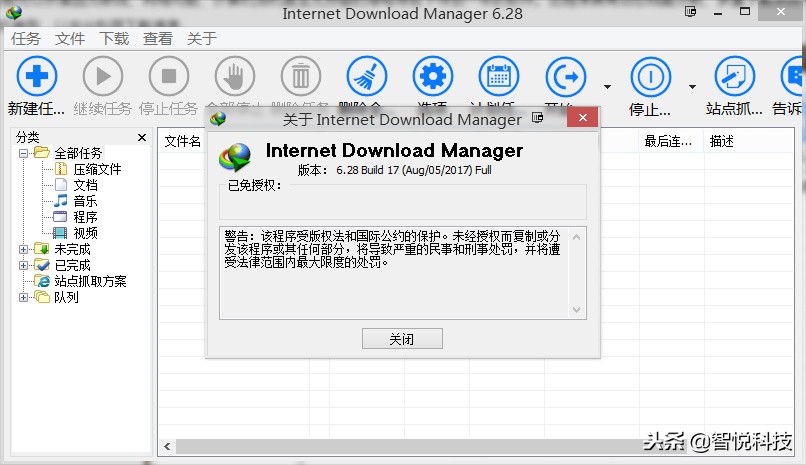Open the Site Grabber (站点抓取) toolbar icon
This screenshot has height=465, width=806.
coord(735,77)
